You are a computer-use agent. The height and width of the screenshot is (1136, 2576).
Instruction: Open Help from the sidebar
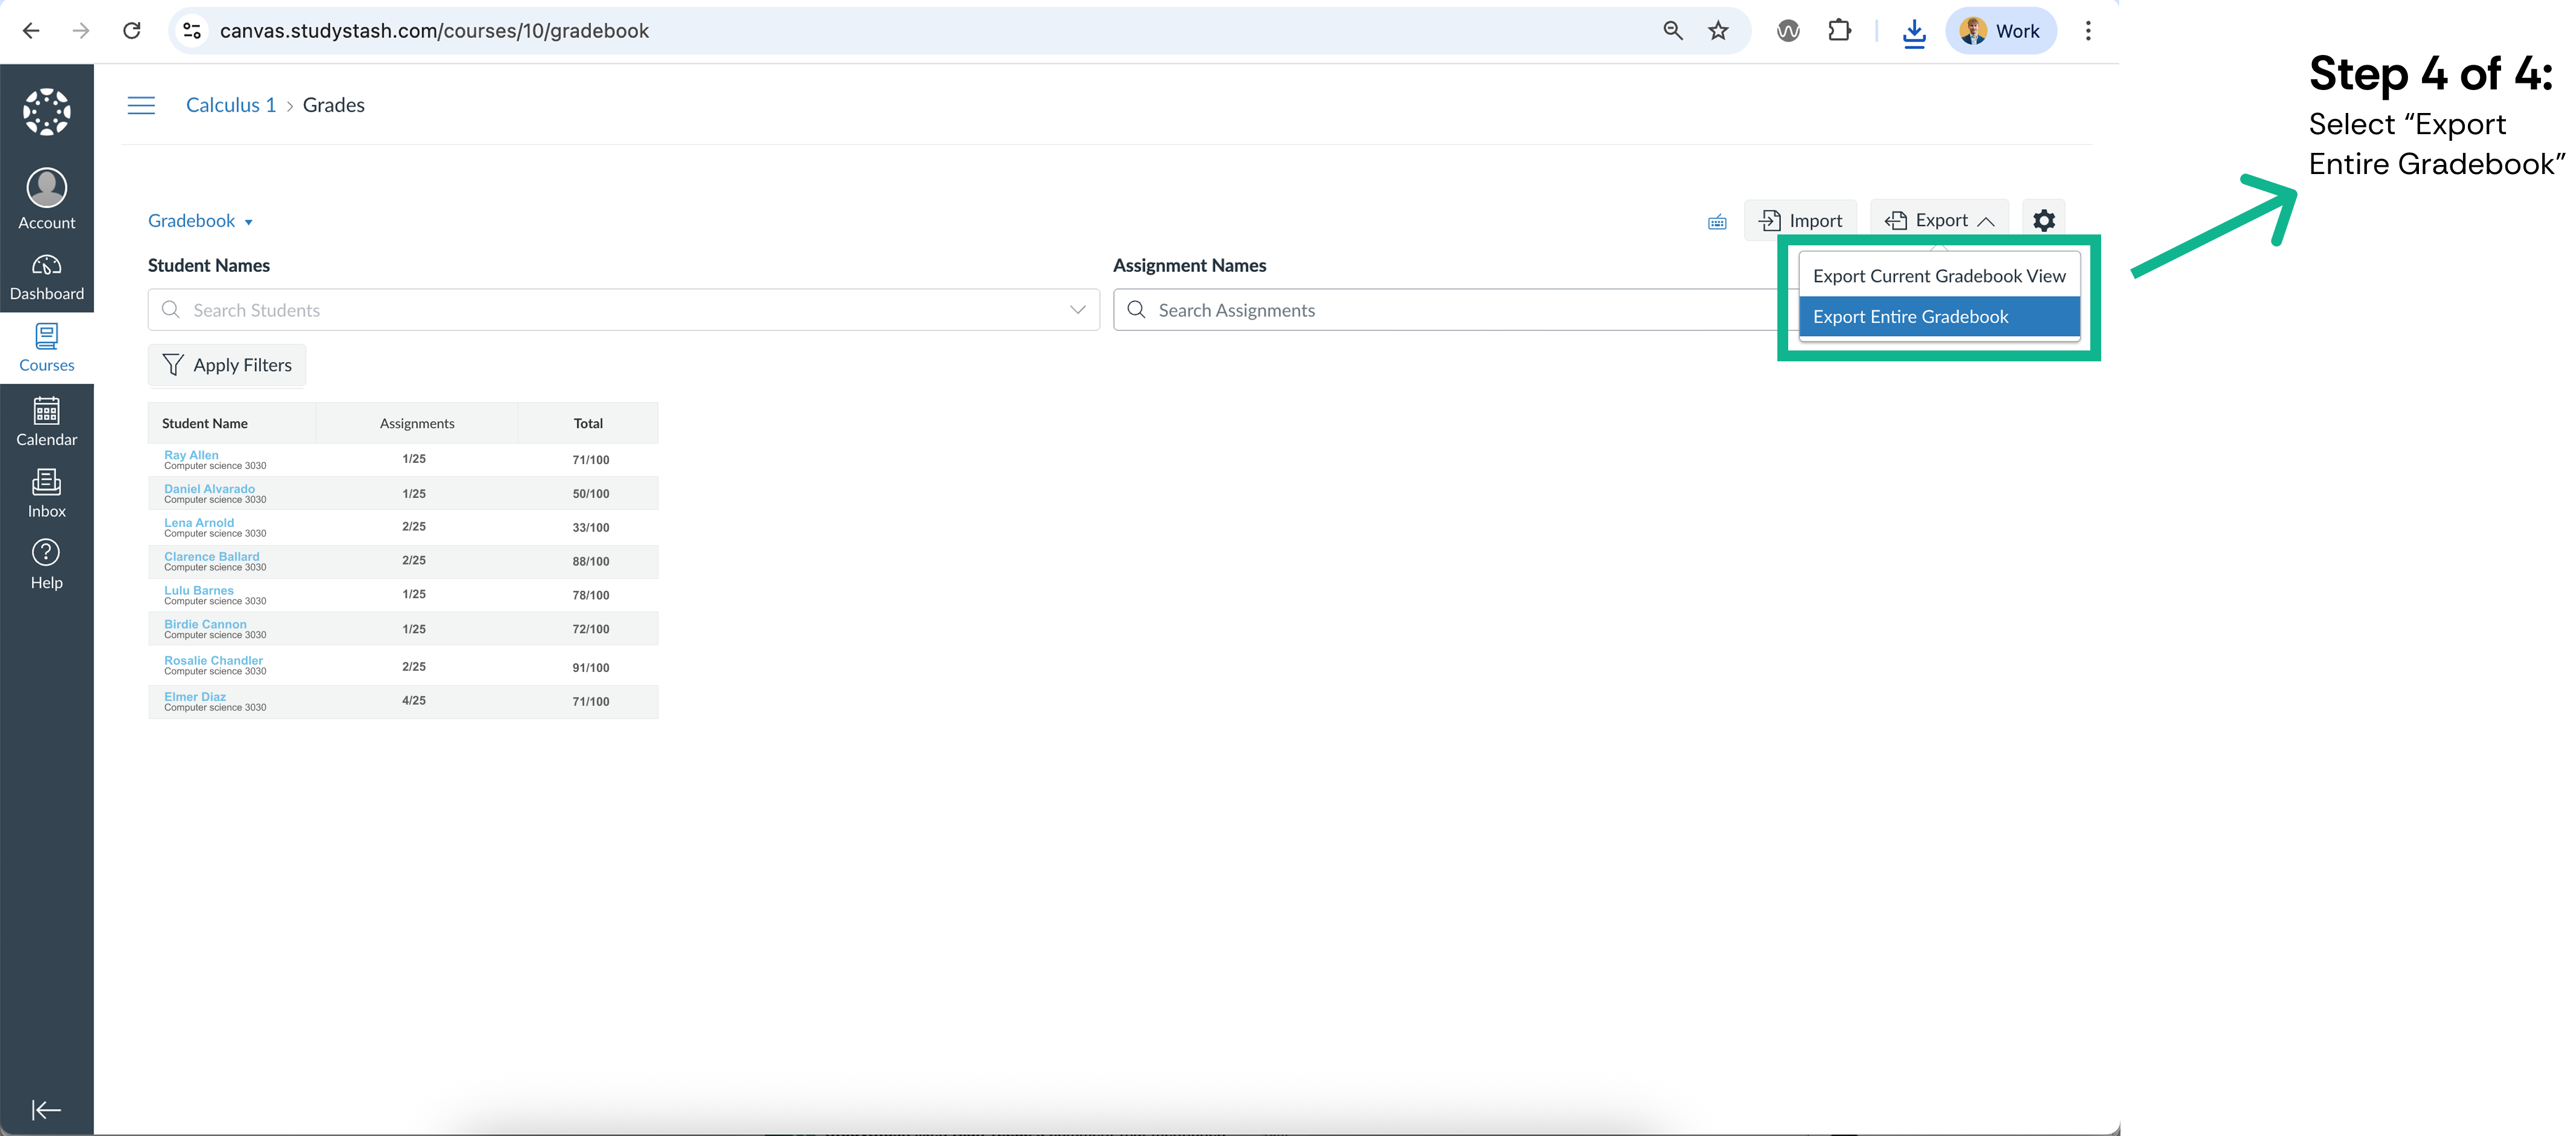click(46, 565)
